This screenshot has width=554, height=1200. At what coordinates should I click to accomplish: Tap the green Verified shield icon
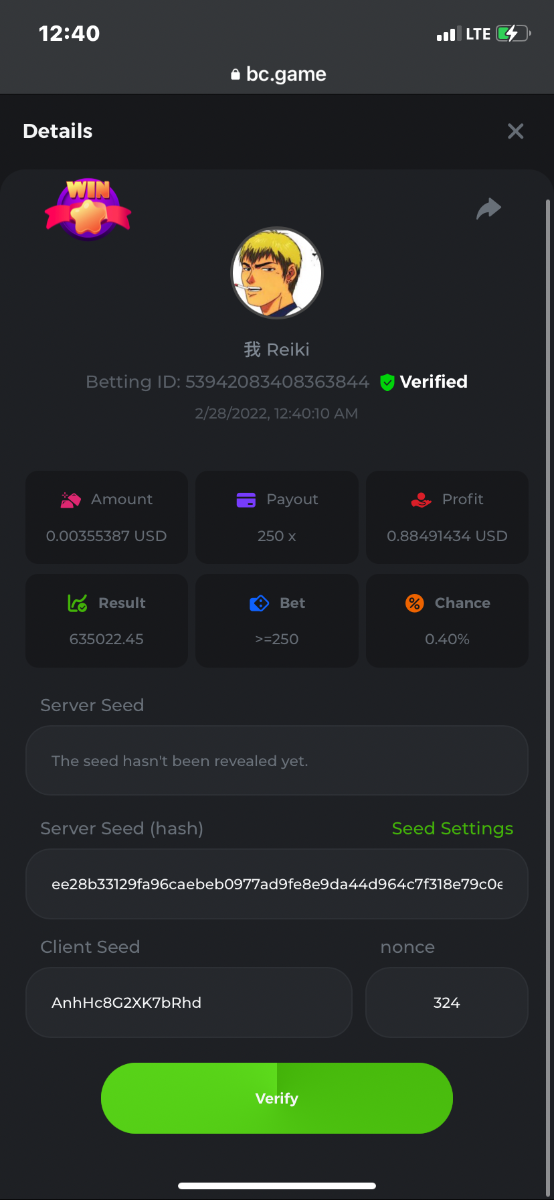387,382
